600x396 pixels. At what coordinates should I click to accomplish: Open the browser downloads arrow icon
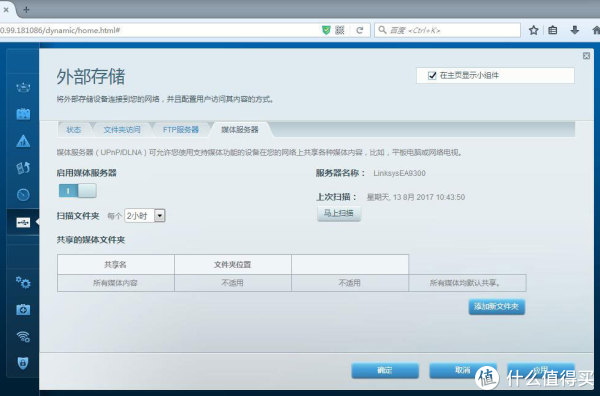click(574, 30)
